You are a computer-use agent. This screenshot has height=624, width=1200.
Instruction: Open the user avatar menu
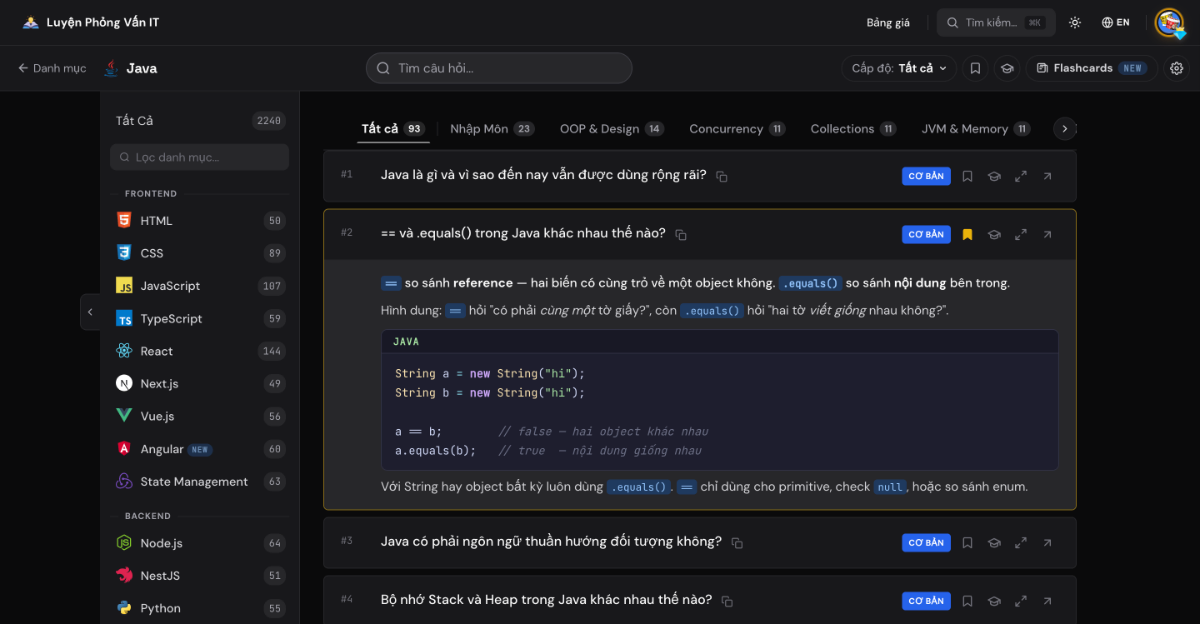click(1169, 22)
